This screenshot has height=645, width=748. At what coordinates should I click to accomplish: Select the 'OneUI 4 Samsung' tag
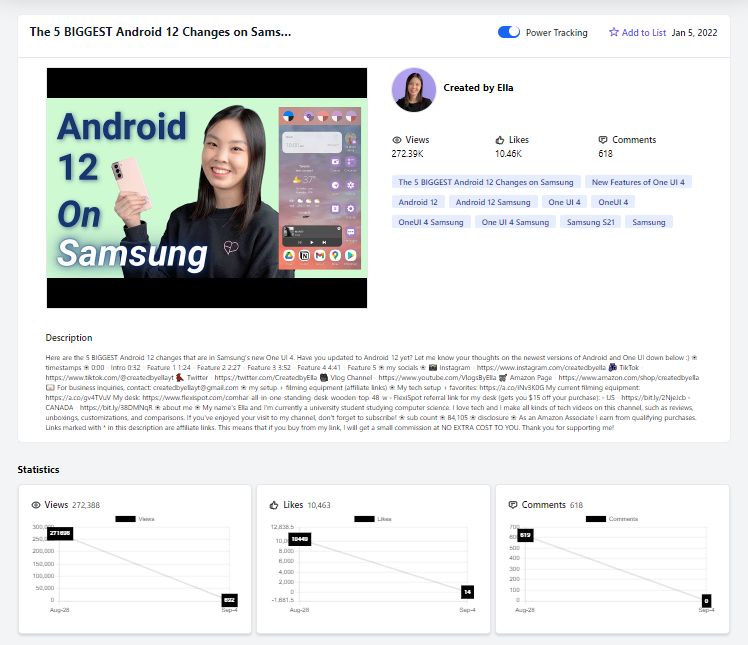coord(431,222)
